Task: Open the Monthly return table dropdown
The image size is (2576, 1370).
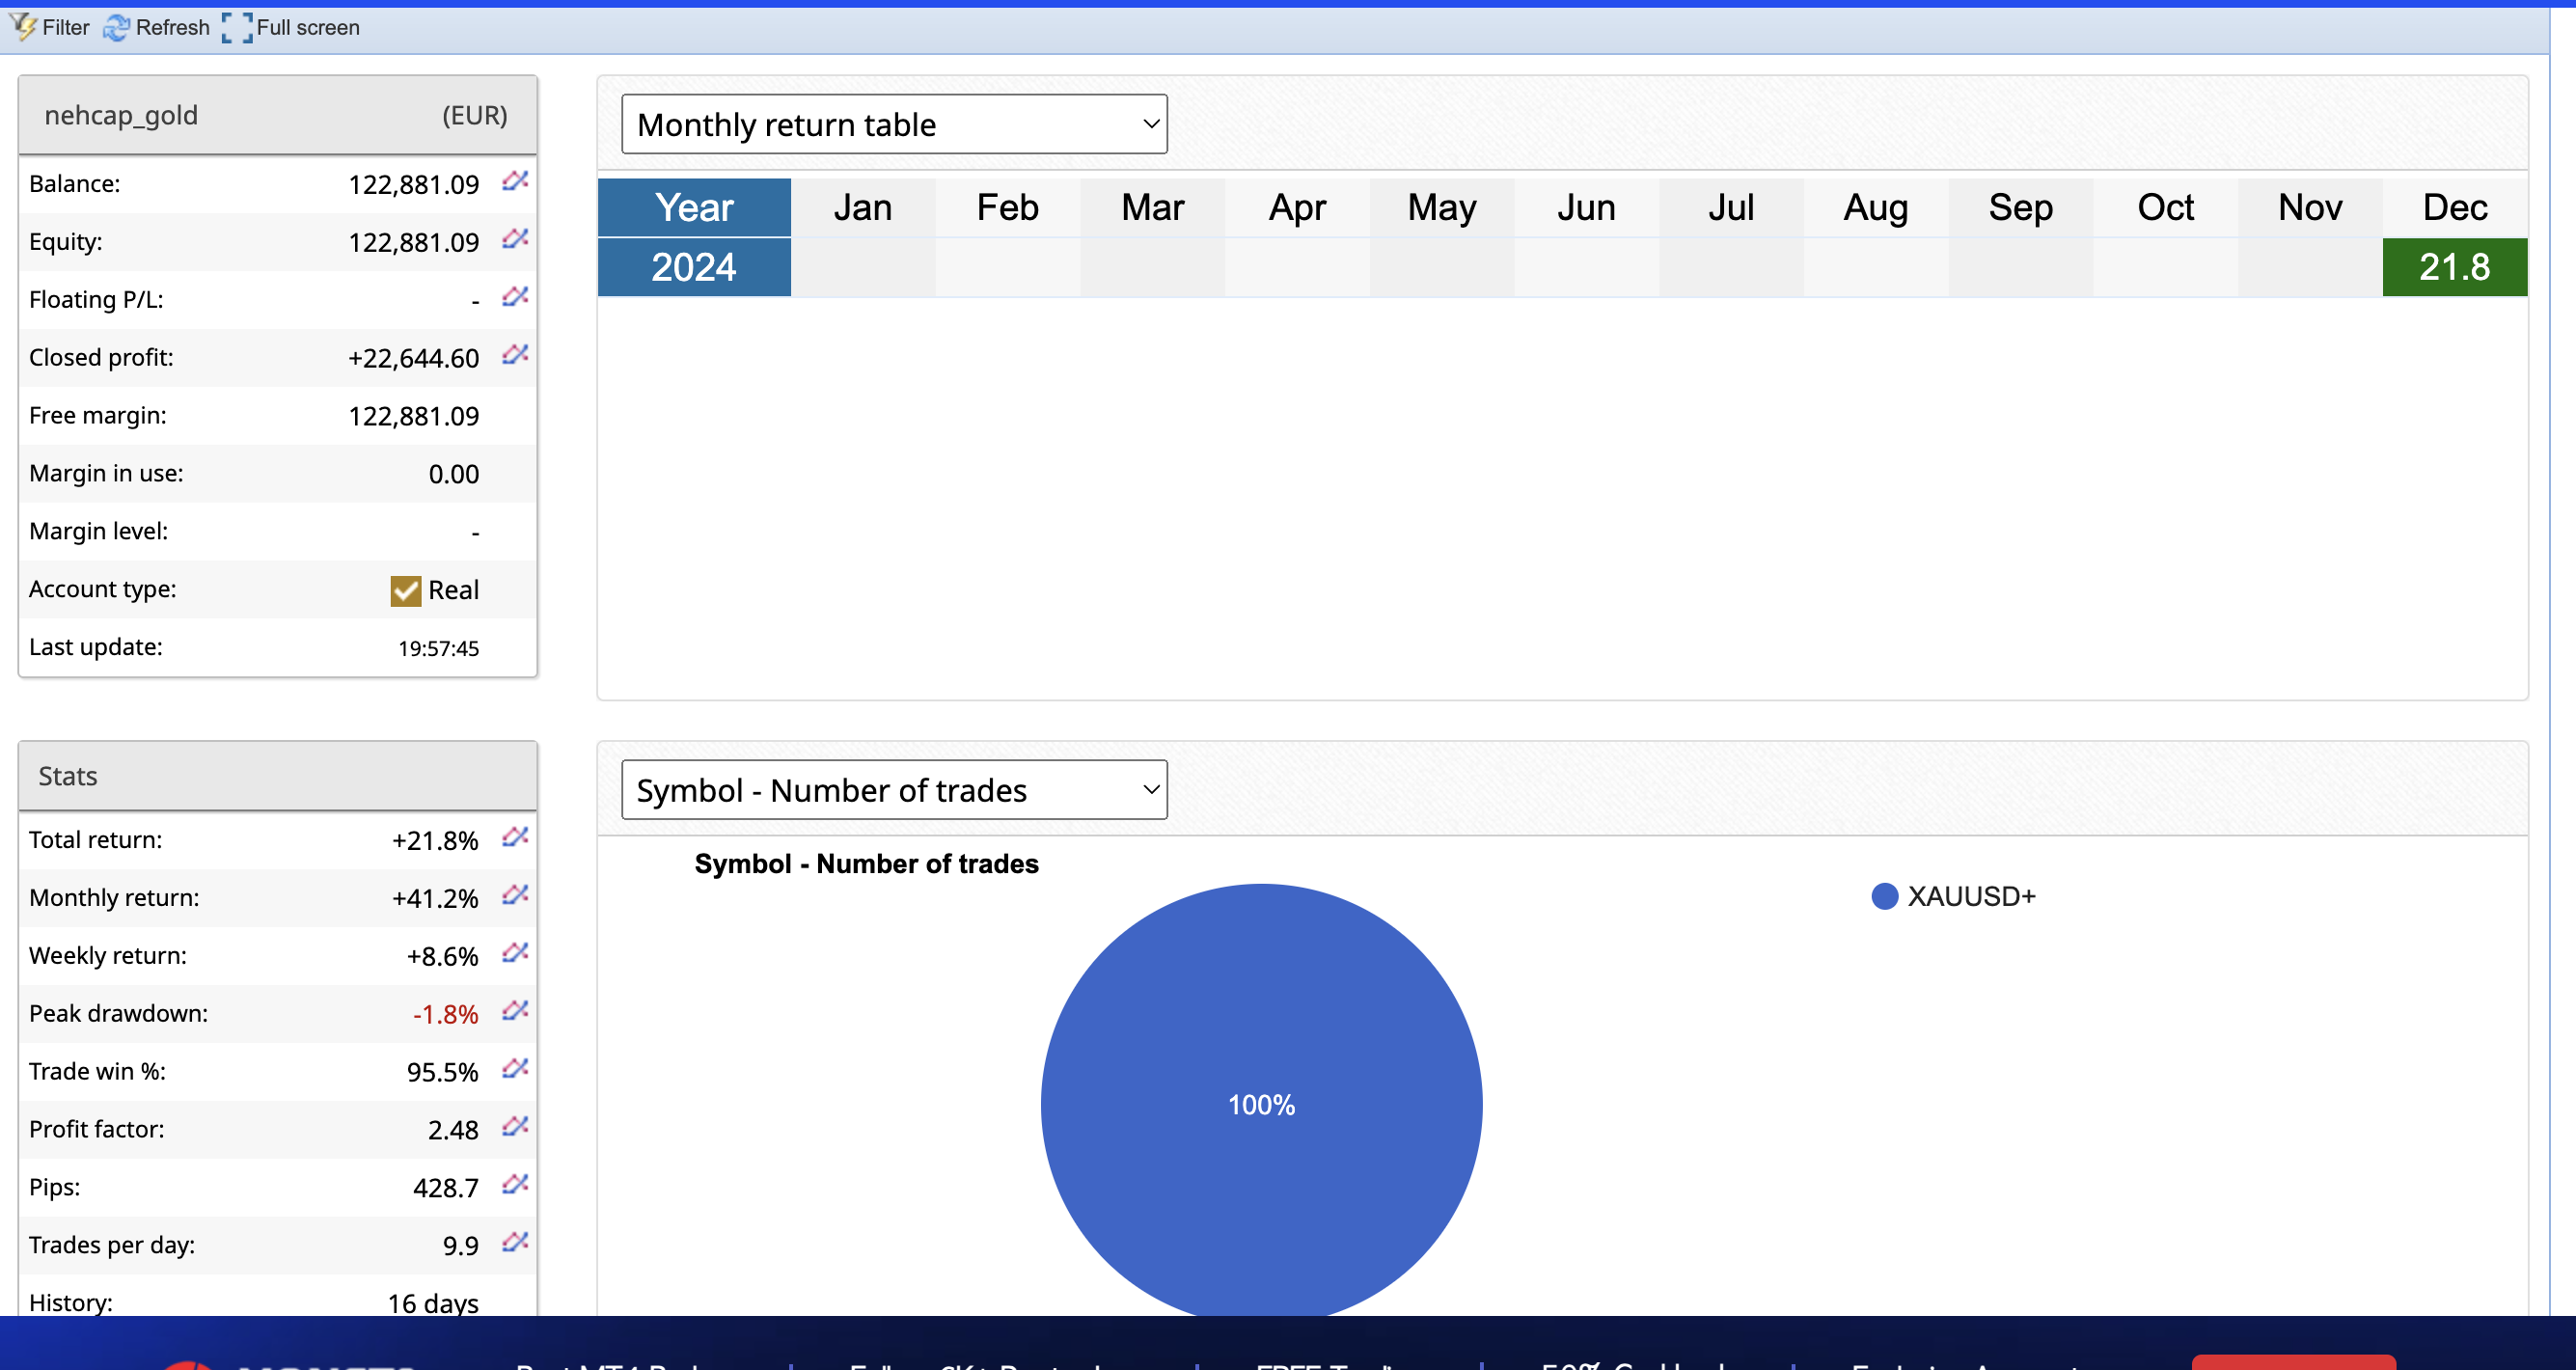Action: 893,124
